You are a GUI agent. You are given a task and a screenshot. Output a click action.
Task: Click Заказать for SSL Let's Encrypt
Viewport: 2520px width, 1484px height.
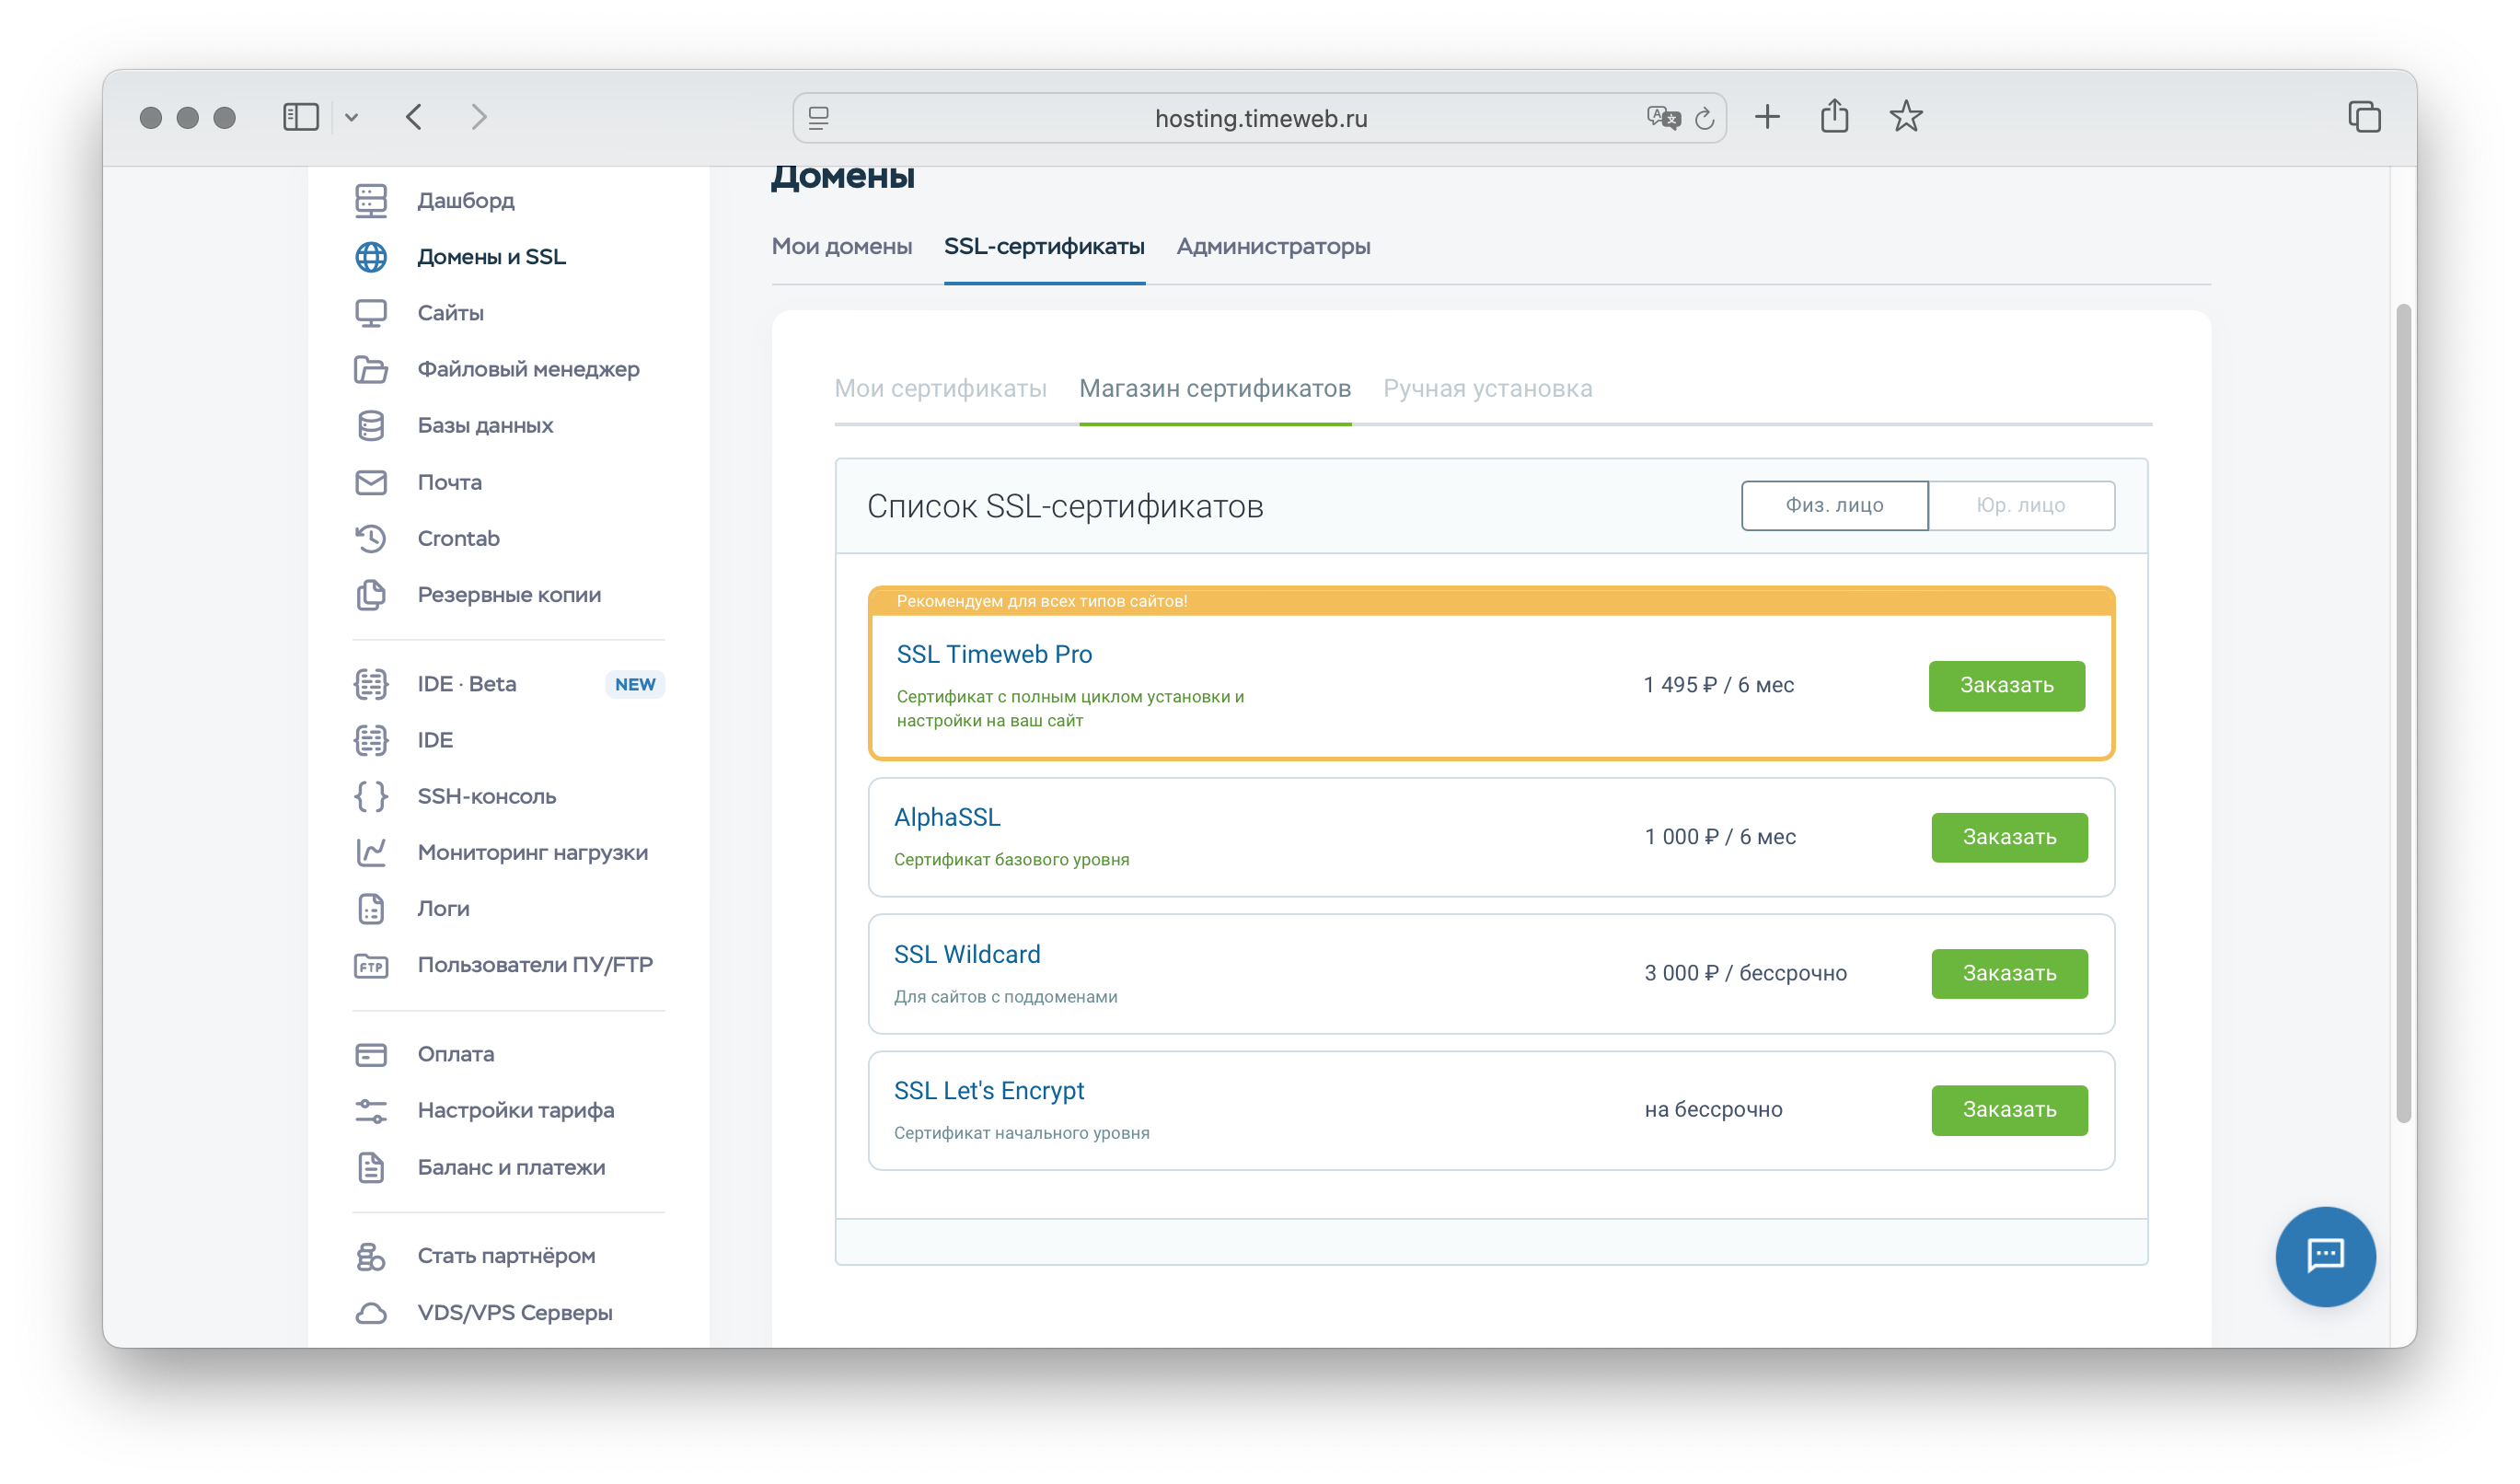tap(2009, 1110)
